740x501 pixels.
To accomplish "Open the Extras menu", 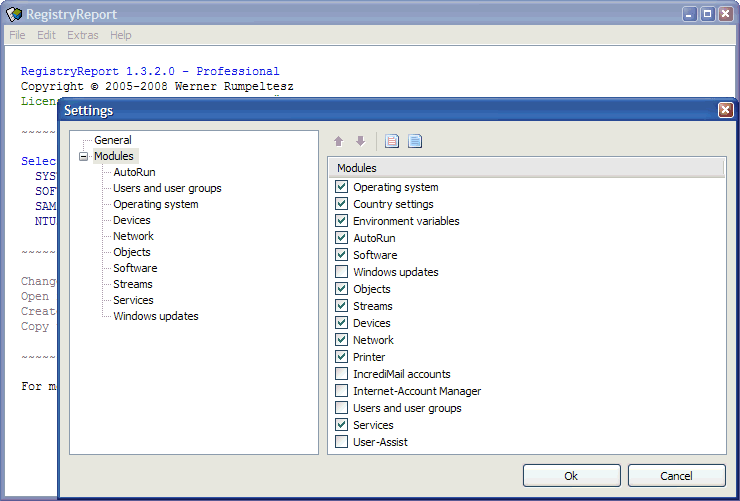I will 83,35.
